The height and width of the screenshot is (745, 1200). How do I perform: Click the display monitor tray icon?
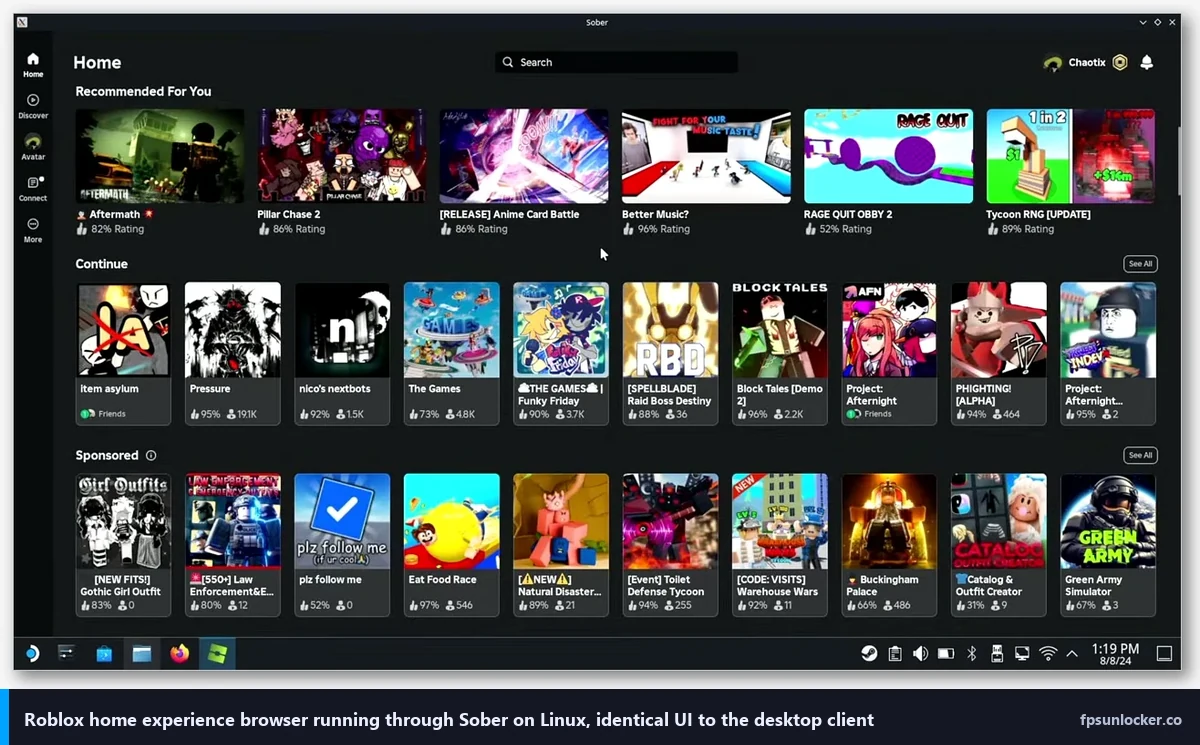tap(1021, 653)
